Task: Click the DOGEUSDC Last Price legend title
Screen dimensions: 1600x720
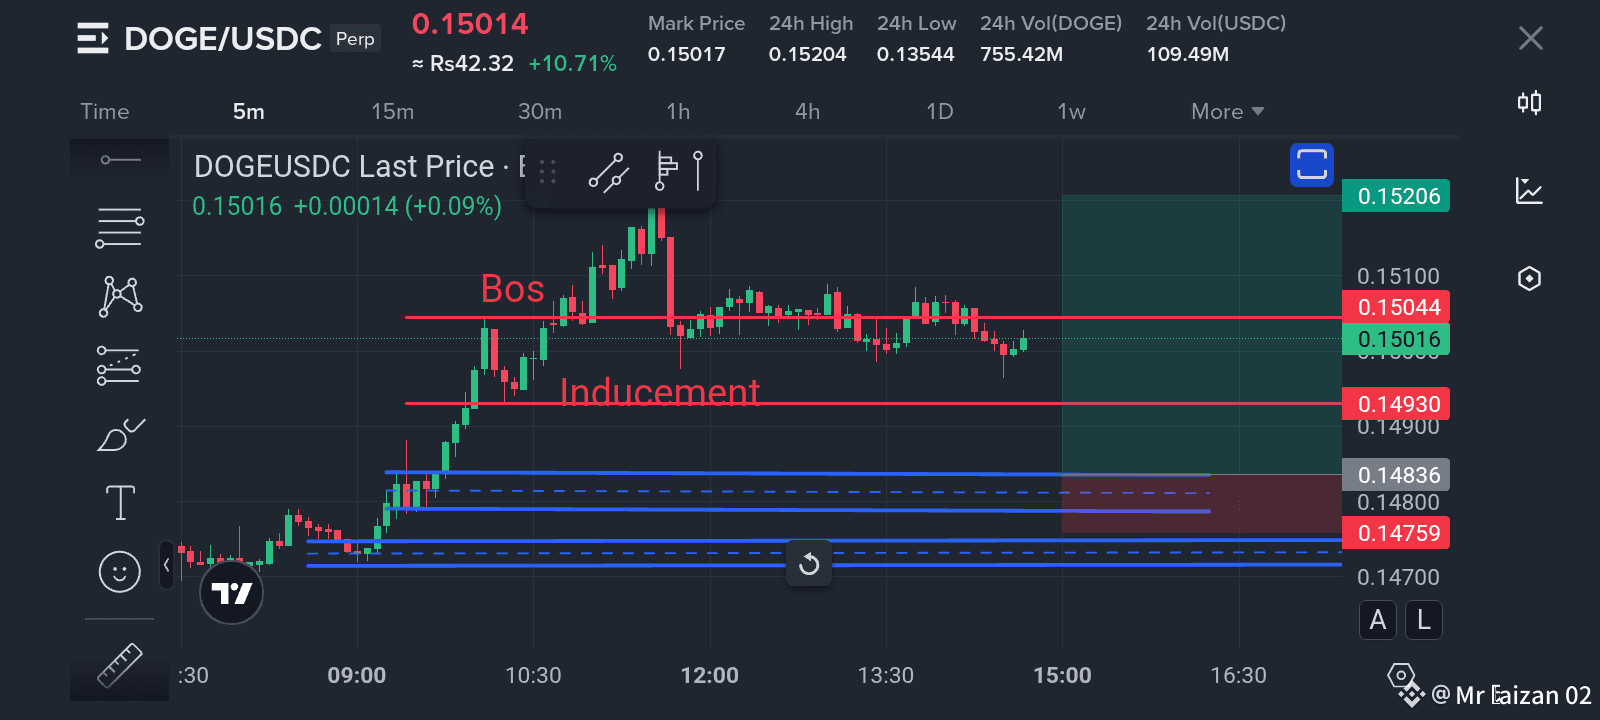Action: pyautogui.click(x=344, y=166)
